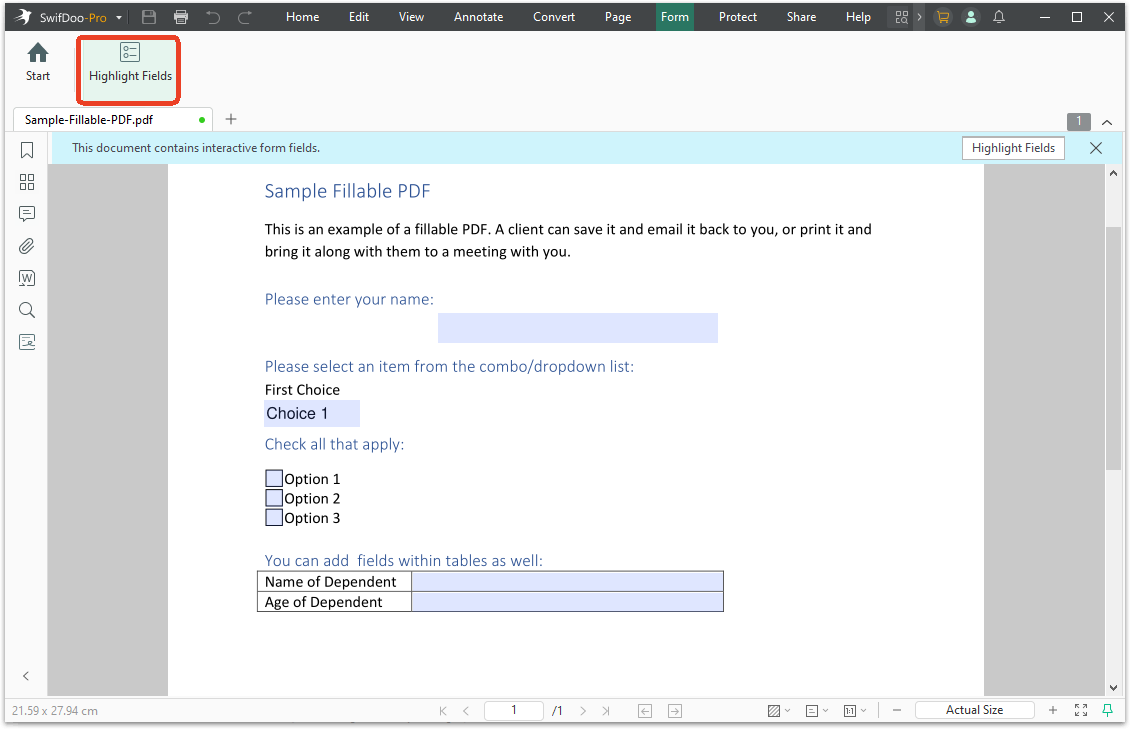
Task: Open the Search sidebar panel
Action: pos(27,310)
